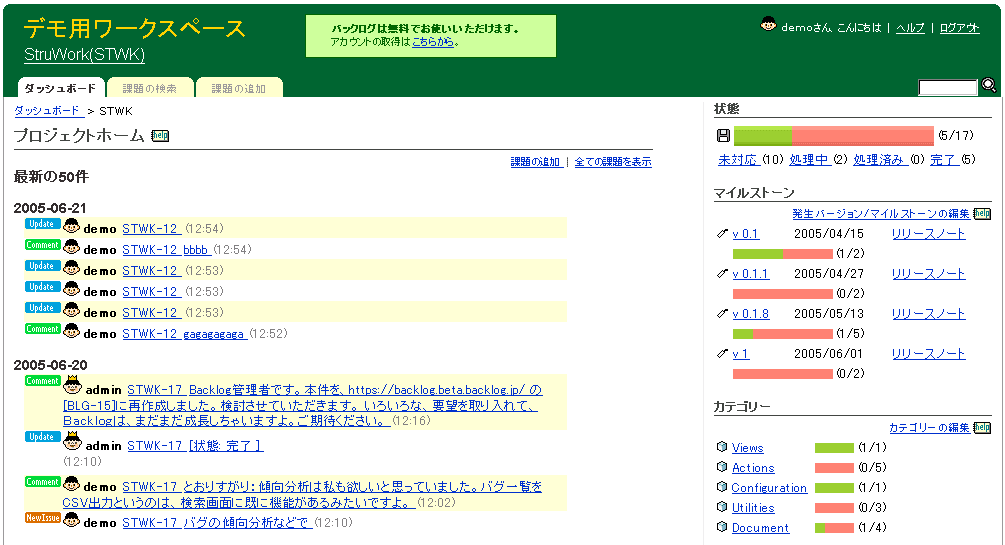
Task: Click pencil icon beside v 0.1.8
Action: coord(722,313)
